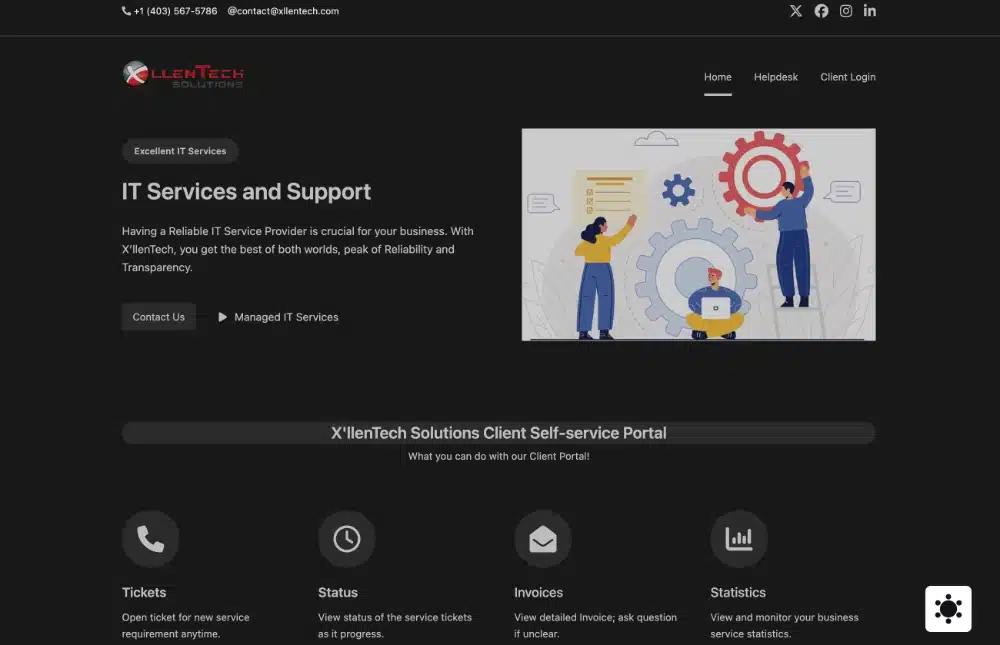Select the Home menu item
This screenshot has height=645, width=1000.
(x=717, y=77)
